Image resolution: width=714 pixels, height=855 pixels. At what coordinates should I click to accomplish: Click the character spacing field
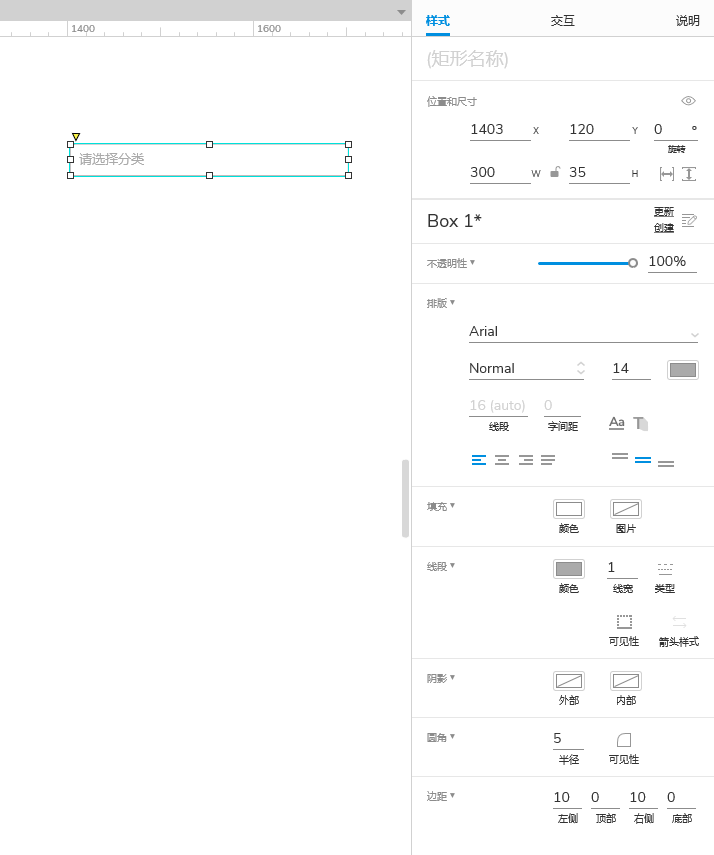pos(562,406)
